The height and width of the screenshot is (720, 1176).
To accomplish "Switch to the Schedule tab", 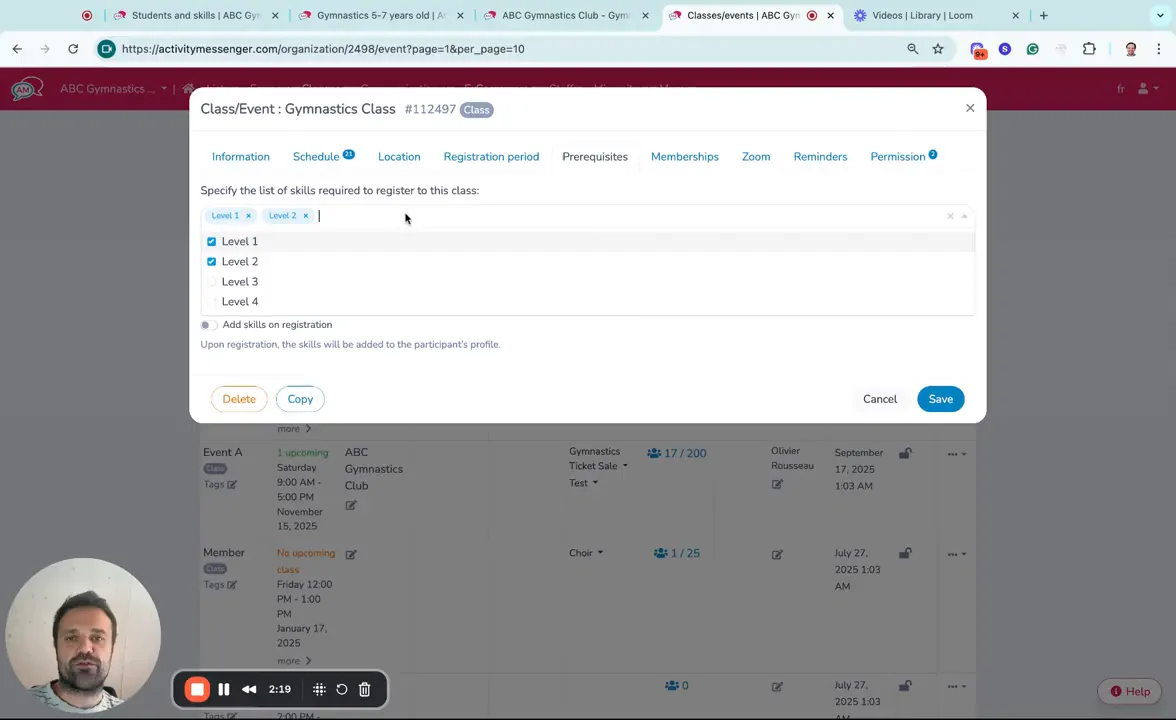I will 316,157.
